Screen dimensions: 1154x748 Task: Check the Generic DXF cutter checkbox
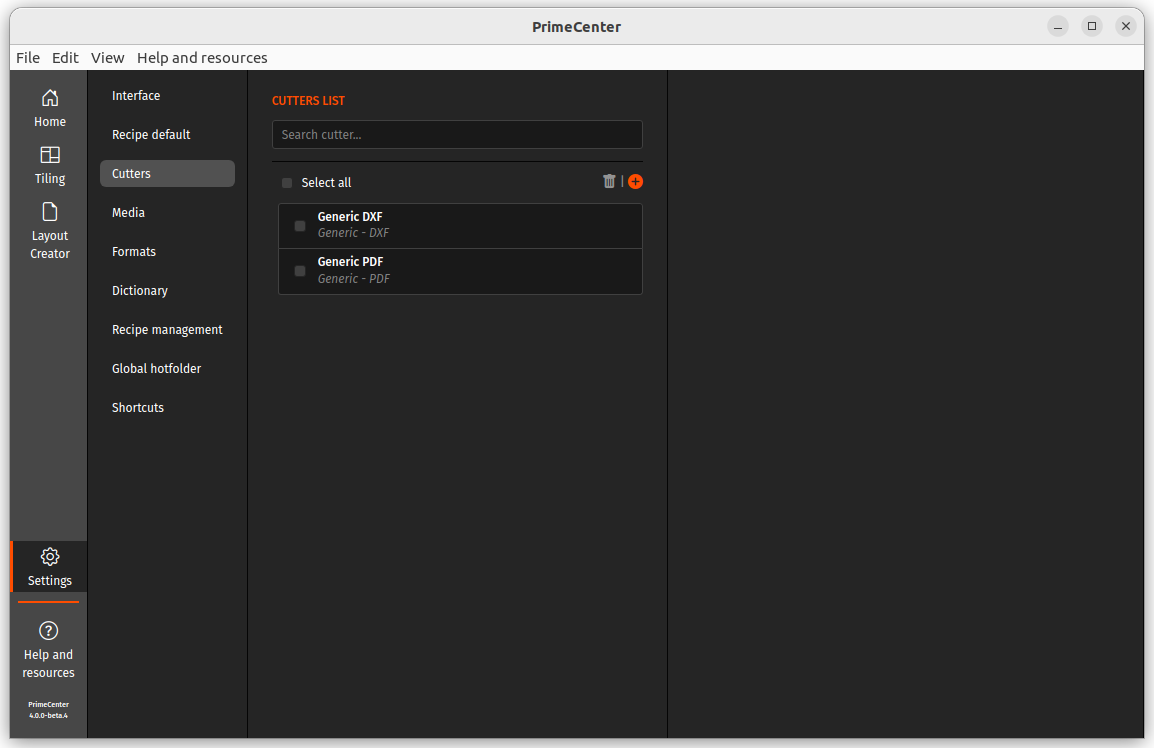tap(300, 226)
